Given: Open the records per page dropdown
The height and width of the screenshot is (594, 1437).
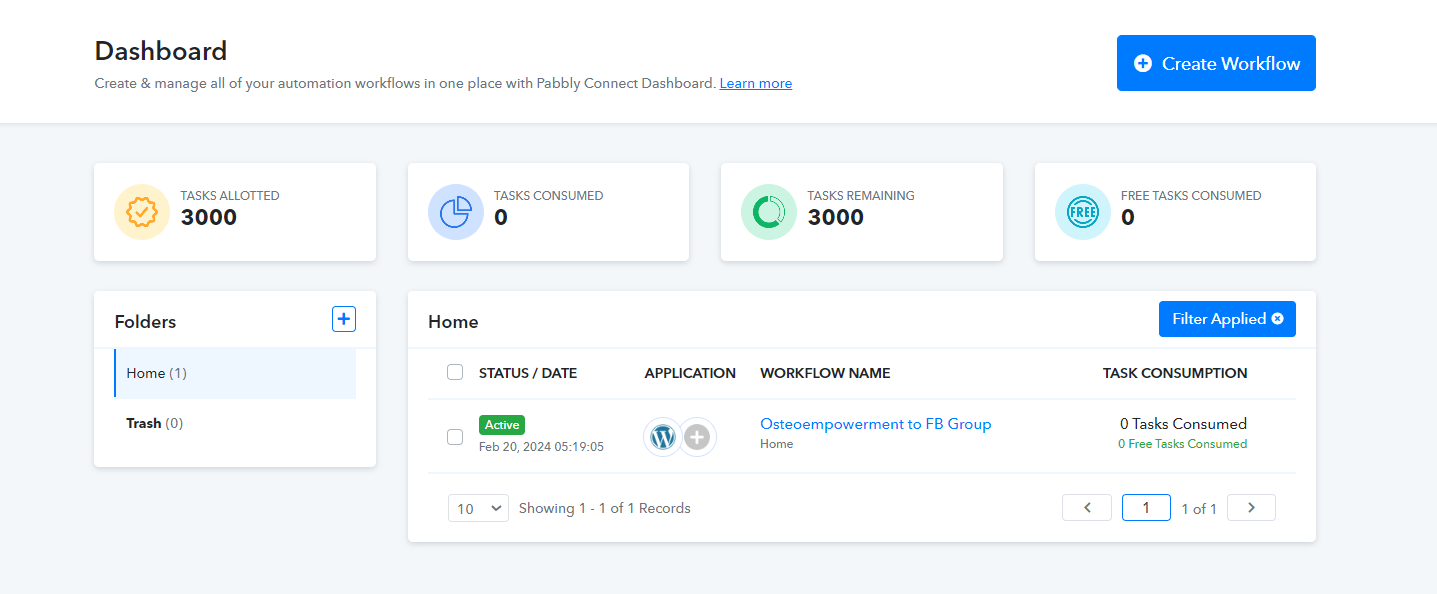Looking at the screenshot, I should pos(478,508).
